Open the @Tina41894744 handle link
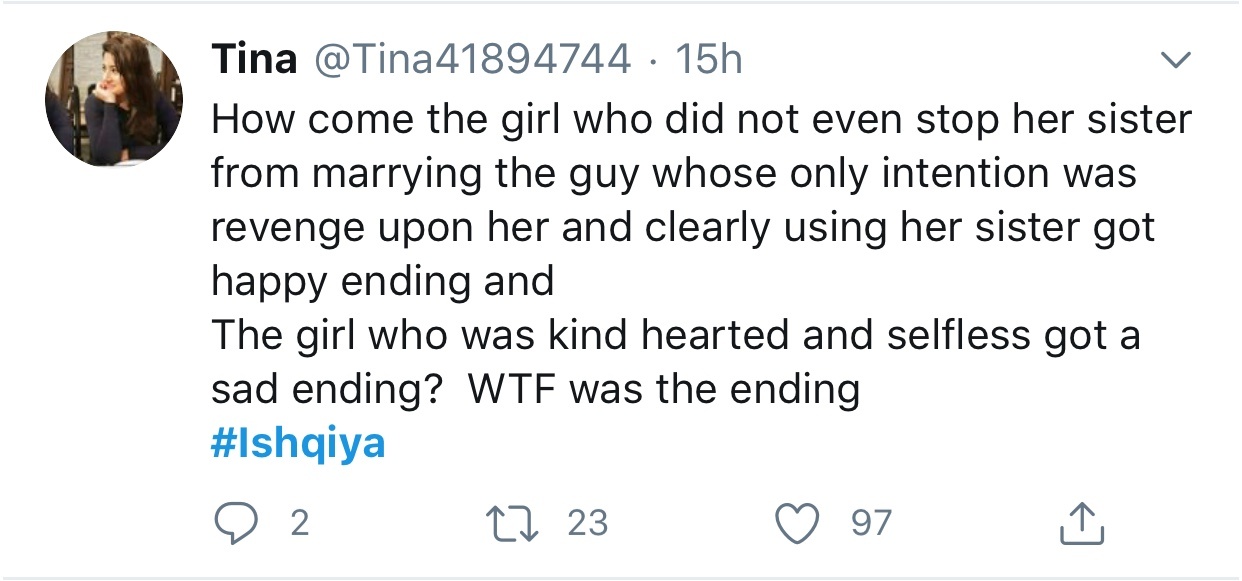Image resolution: width=1242 pixels, height=581 pixels. click(x=474, y=60)
